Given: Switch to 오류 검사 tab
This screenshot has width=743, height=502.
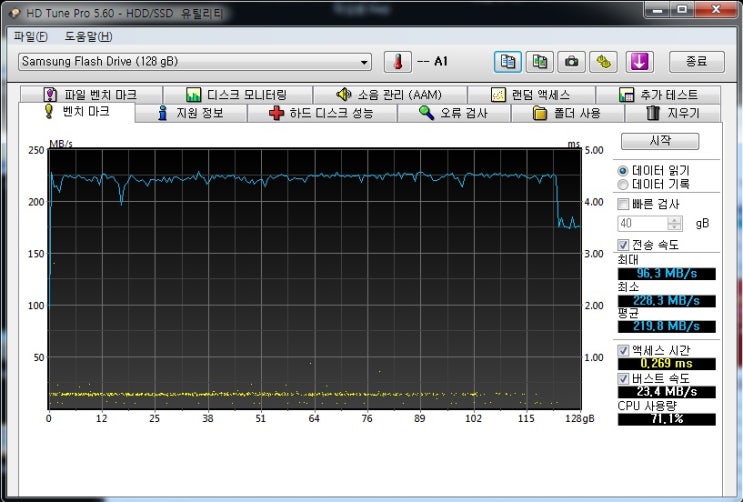Looking at the screenshot, I should 454,113.
